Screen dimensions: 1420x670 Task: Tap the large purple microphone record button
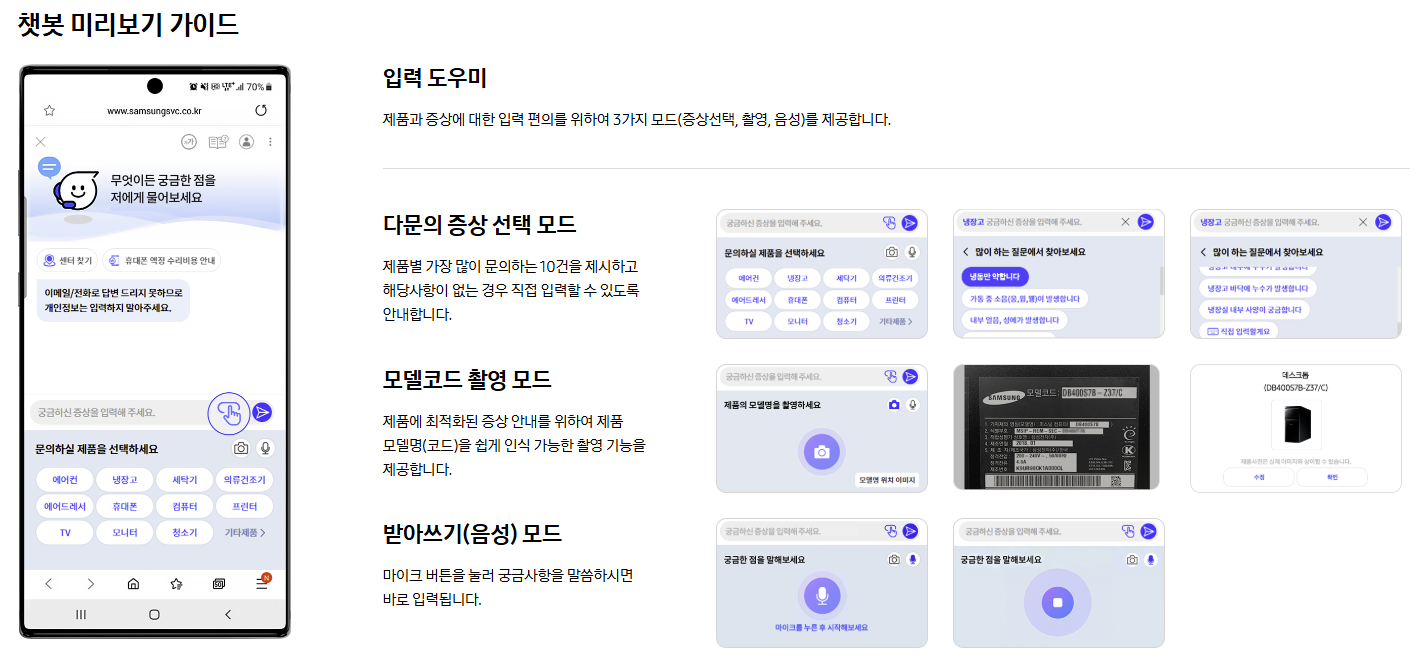coord(822,597)
